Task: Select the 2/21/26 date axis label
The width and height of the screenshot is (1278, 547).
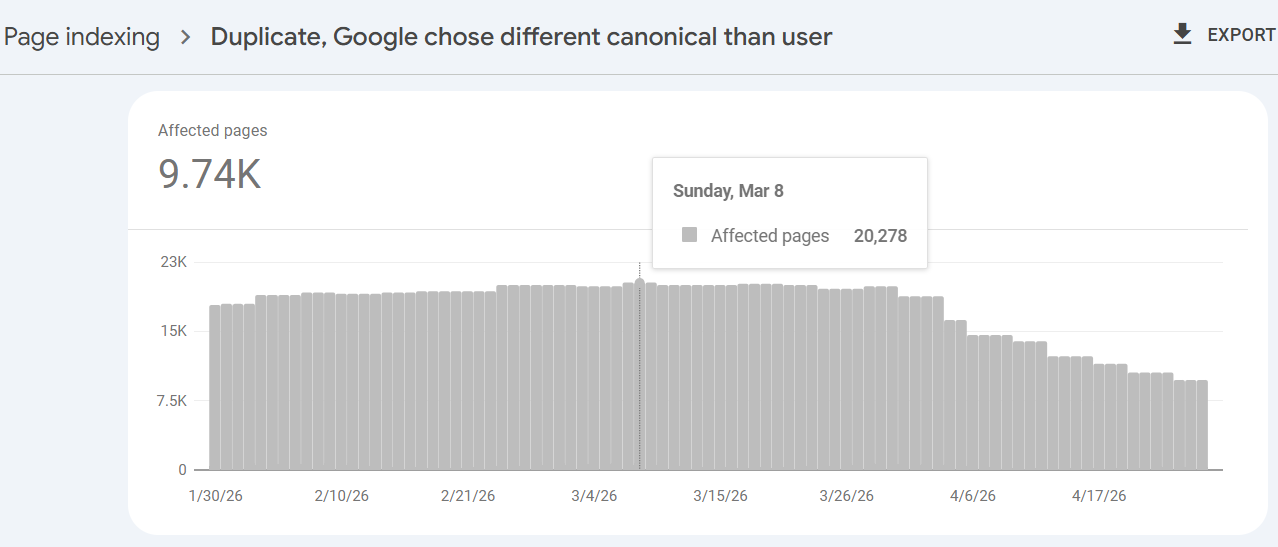Action: [469, 496]
